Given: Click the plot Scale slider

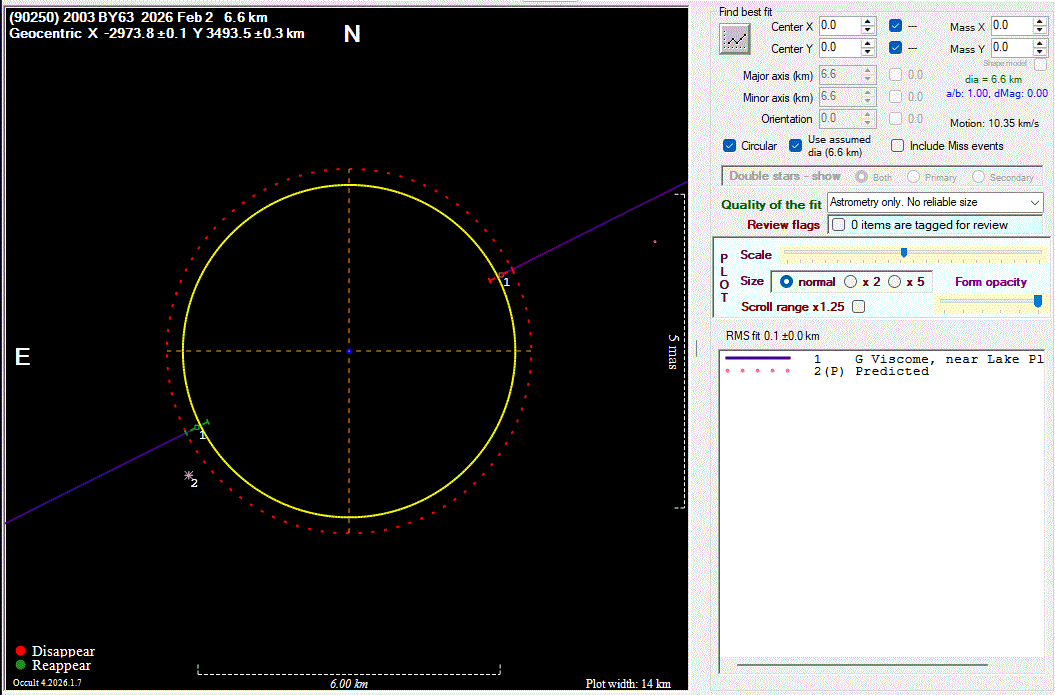Looking at the screenshot, I should point(904,254).
